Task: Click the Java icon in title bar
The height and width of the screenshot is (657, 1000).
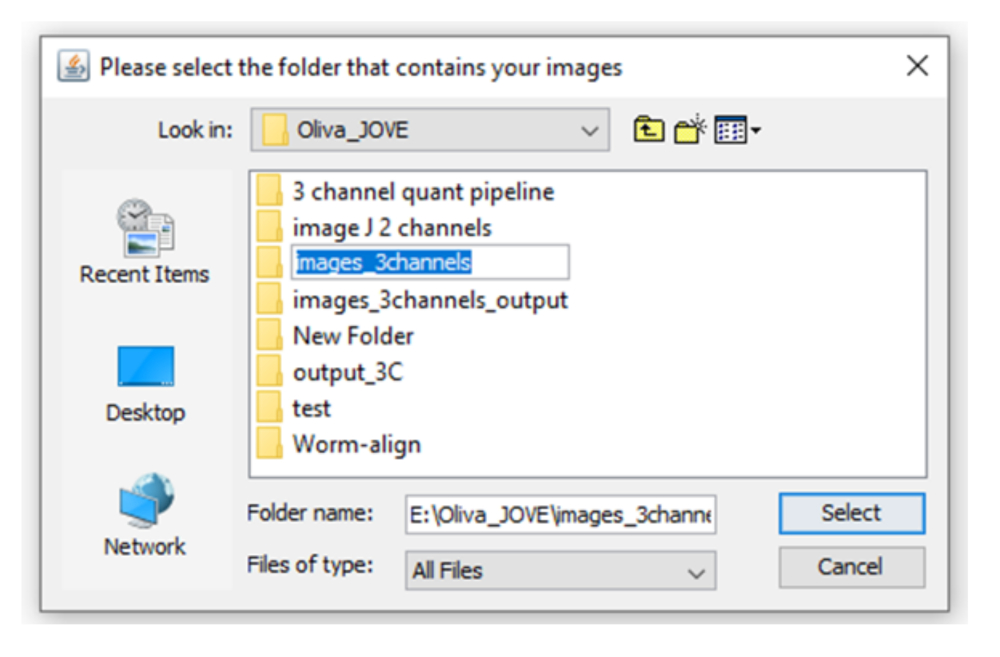Action: [73, 68]
